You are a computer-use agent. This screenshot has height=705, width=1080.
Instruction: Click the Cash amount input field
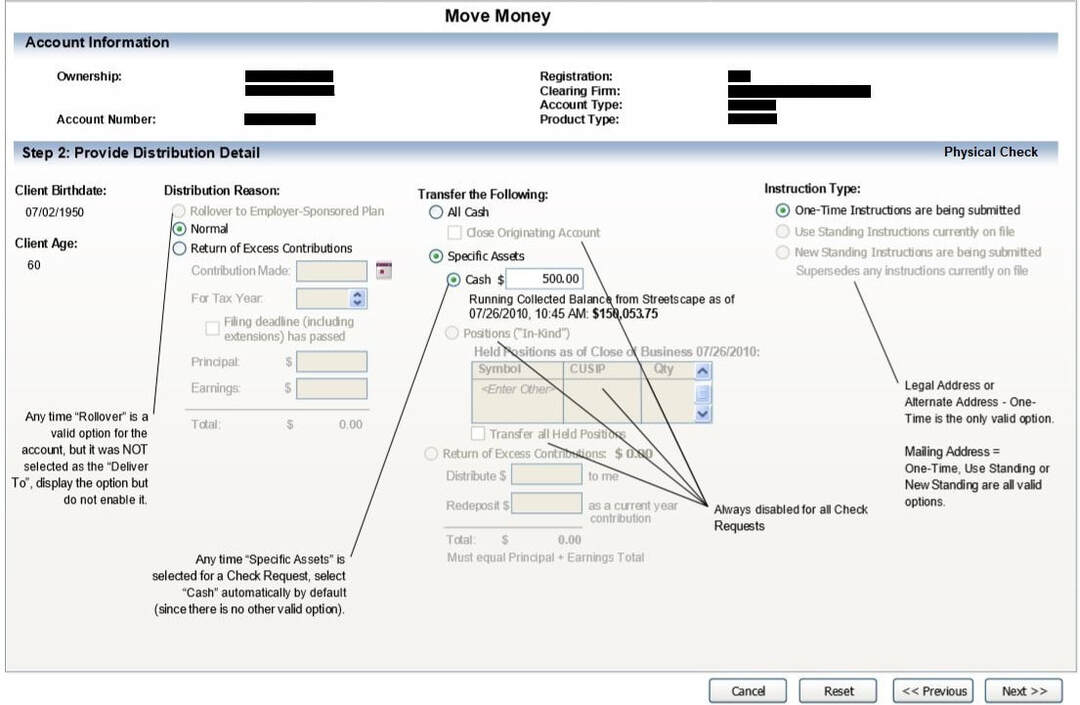[x=545, y=280]
